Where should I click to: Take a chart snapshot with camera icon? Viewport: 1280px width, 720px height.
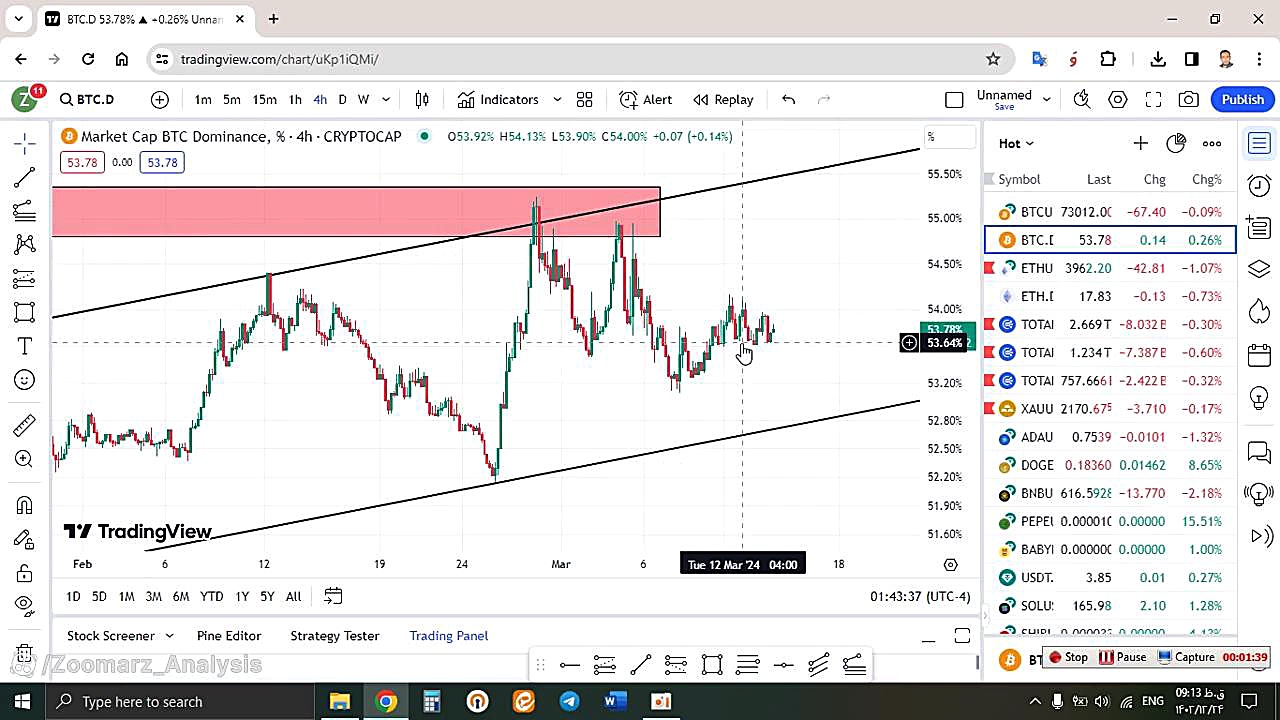1188,99
